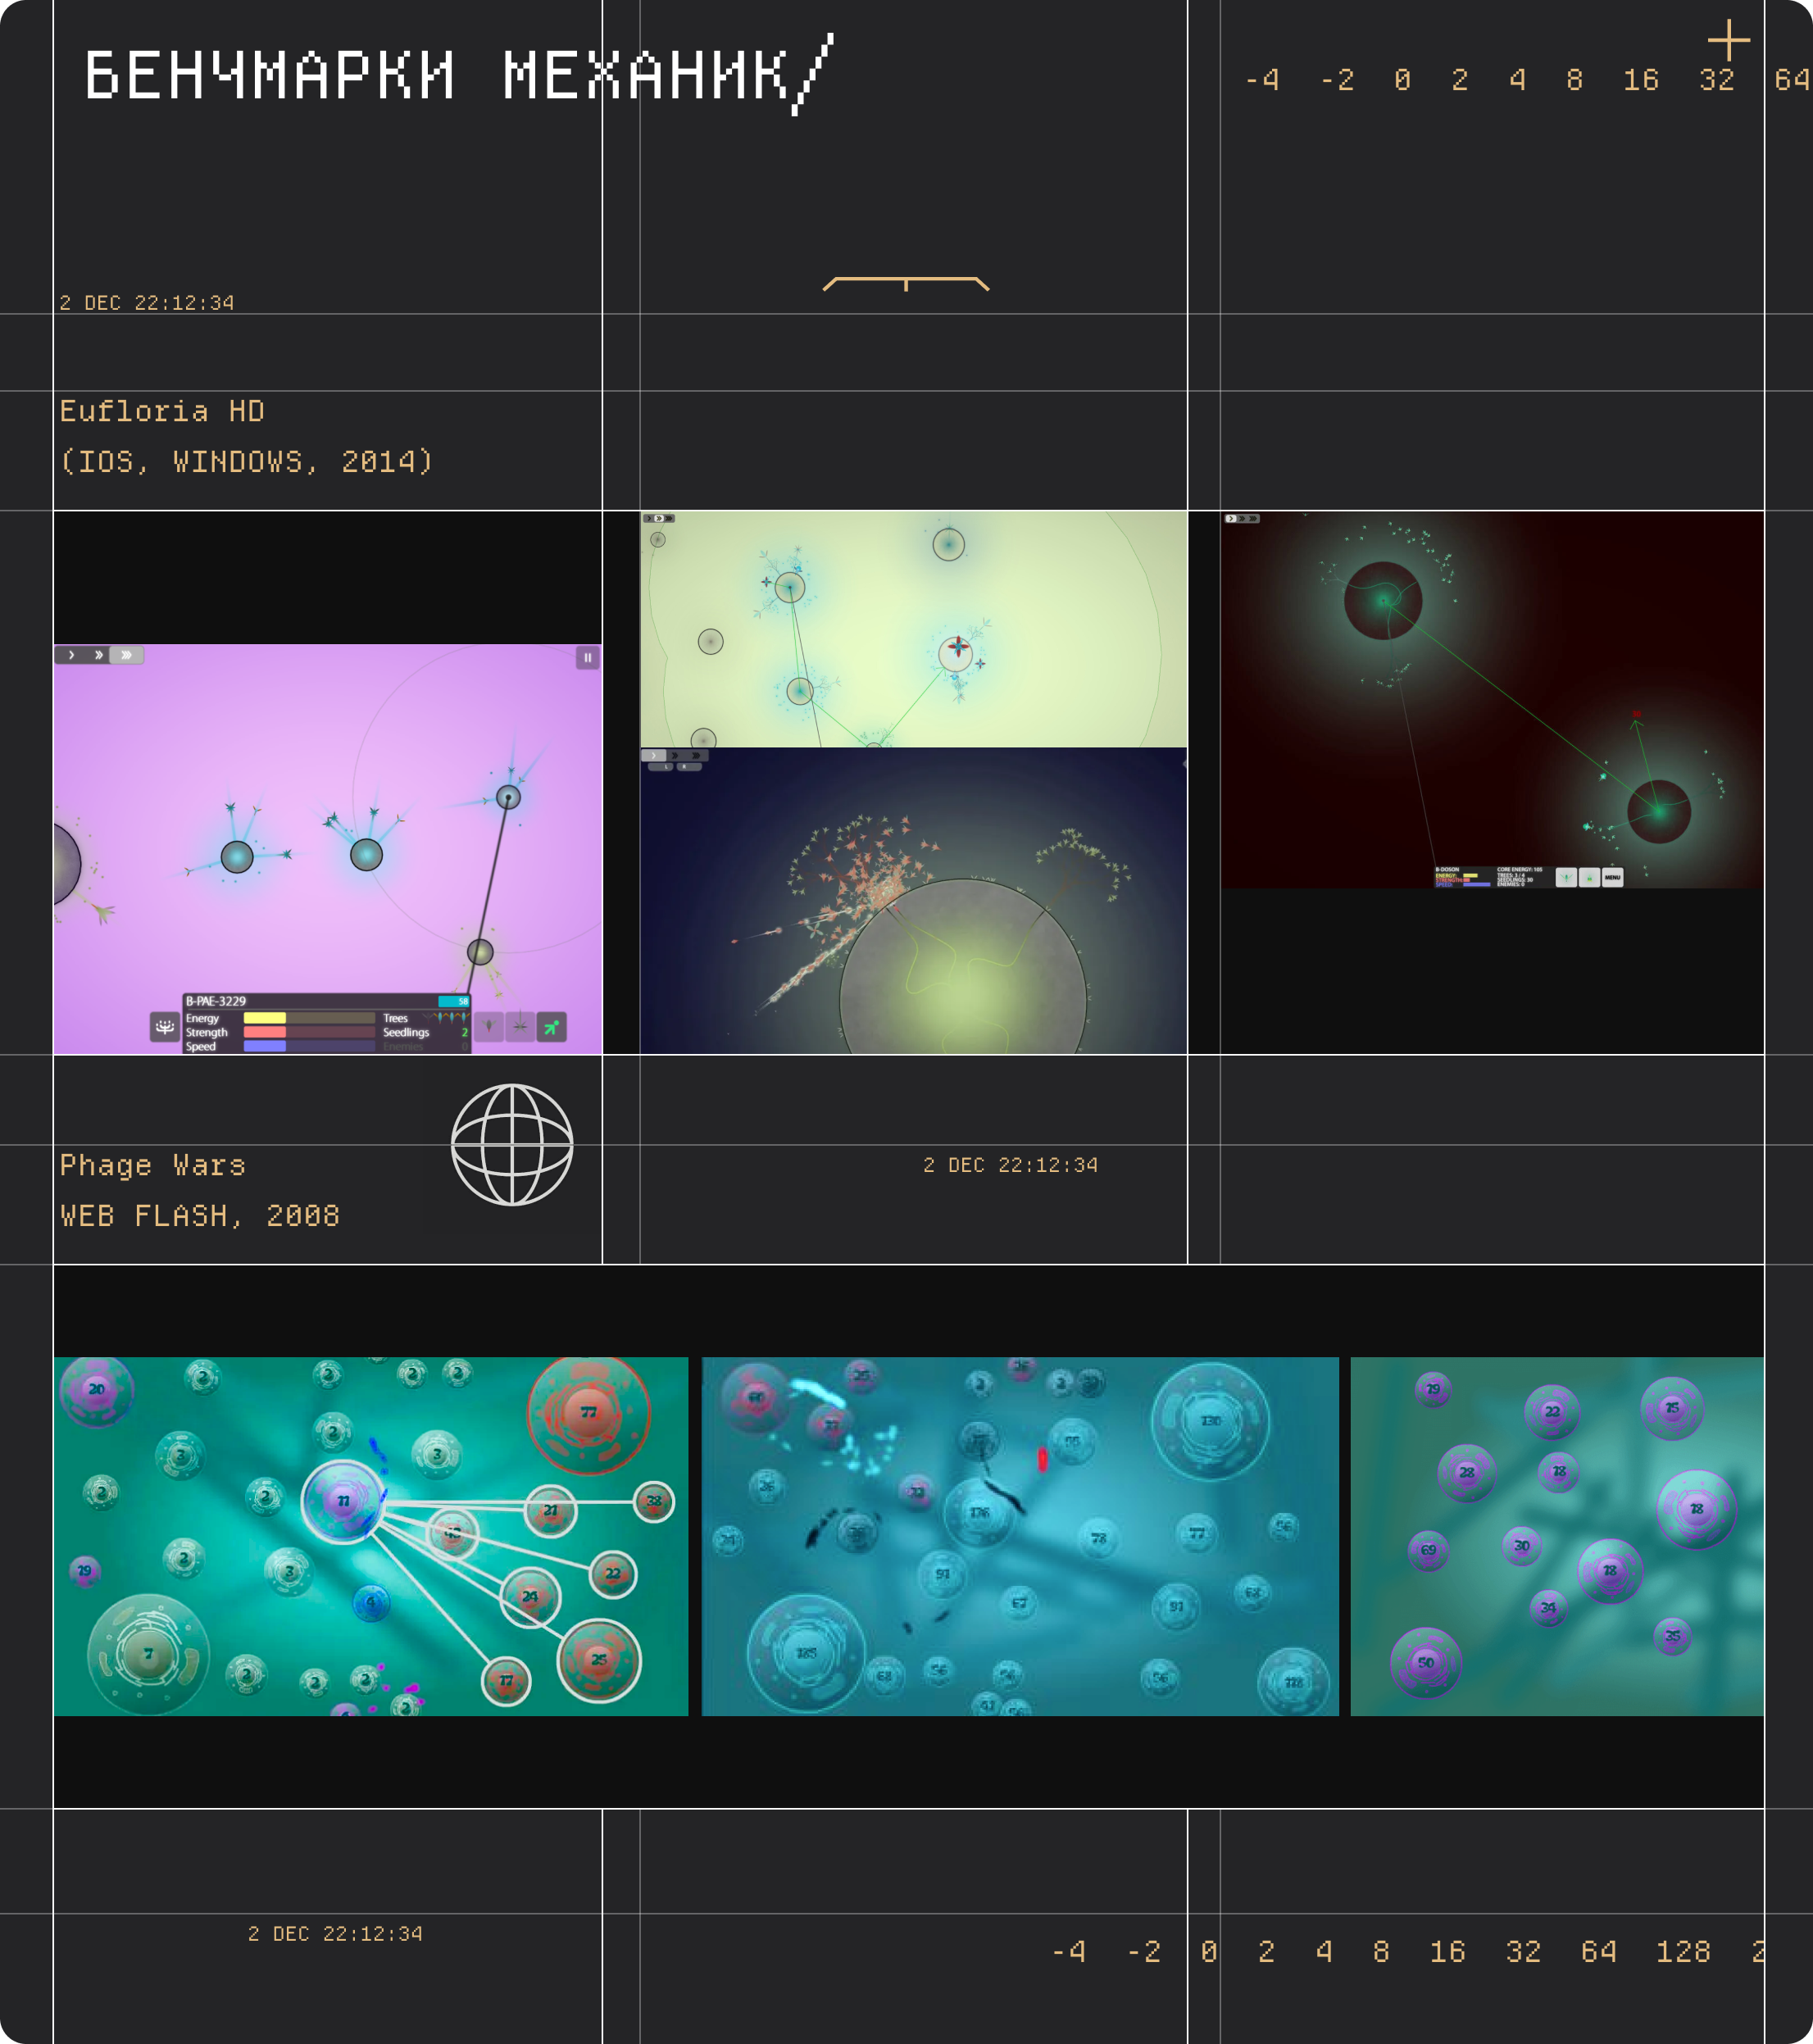This screenshot has width=1813, height=2044.
Task: Open the yellow-green Eufloria screenshot thumbnail
Action: pos(914,629)
